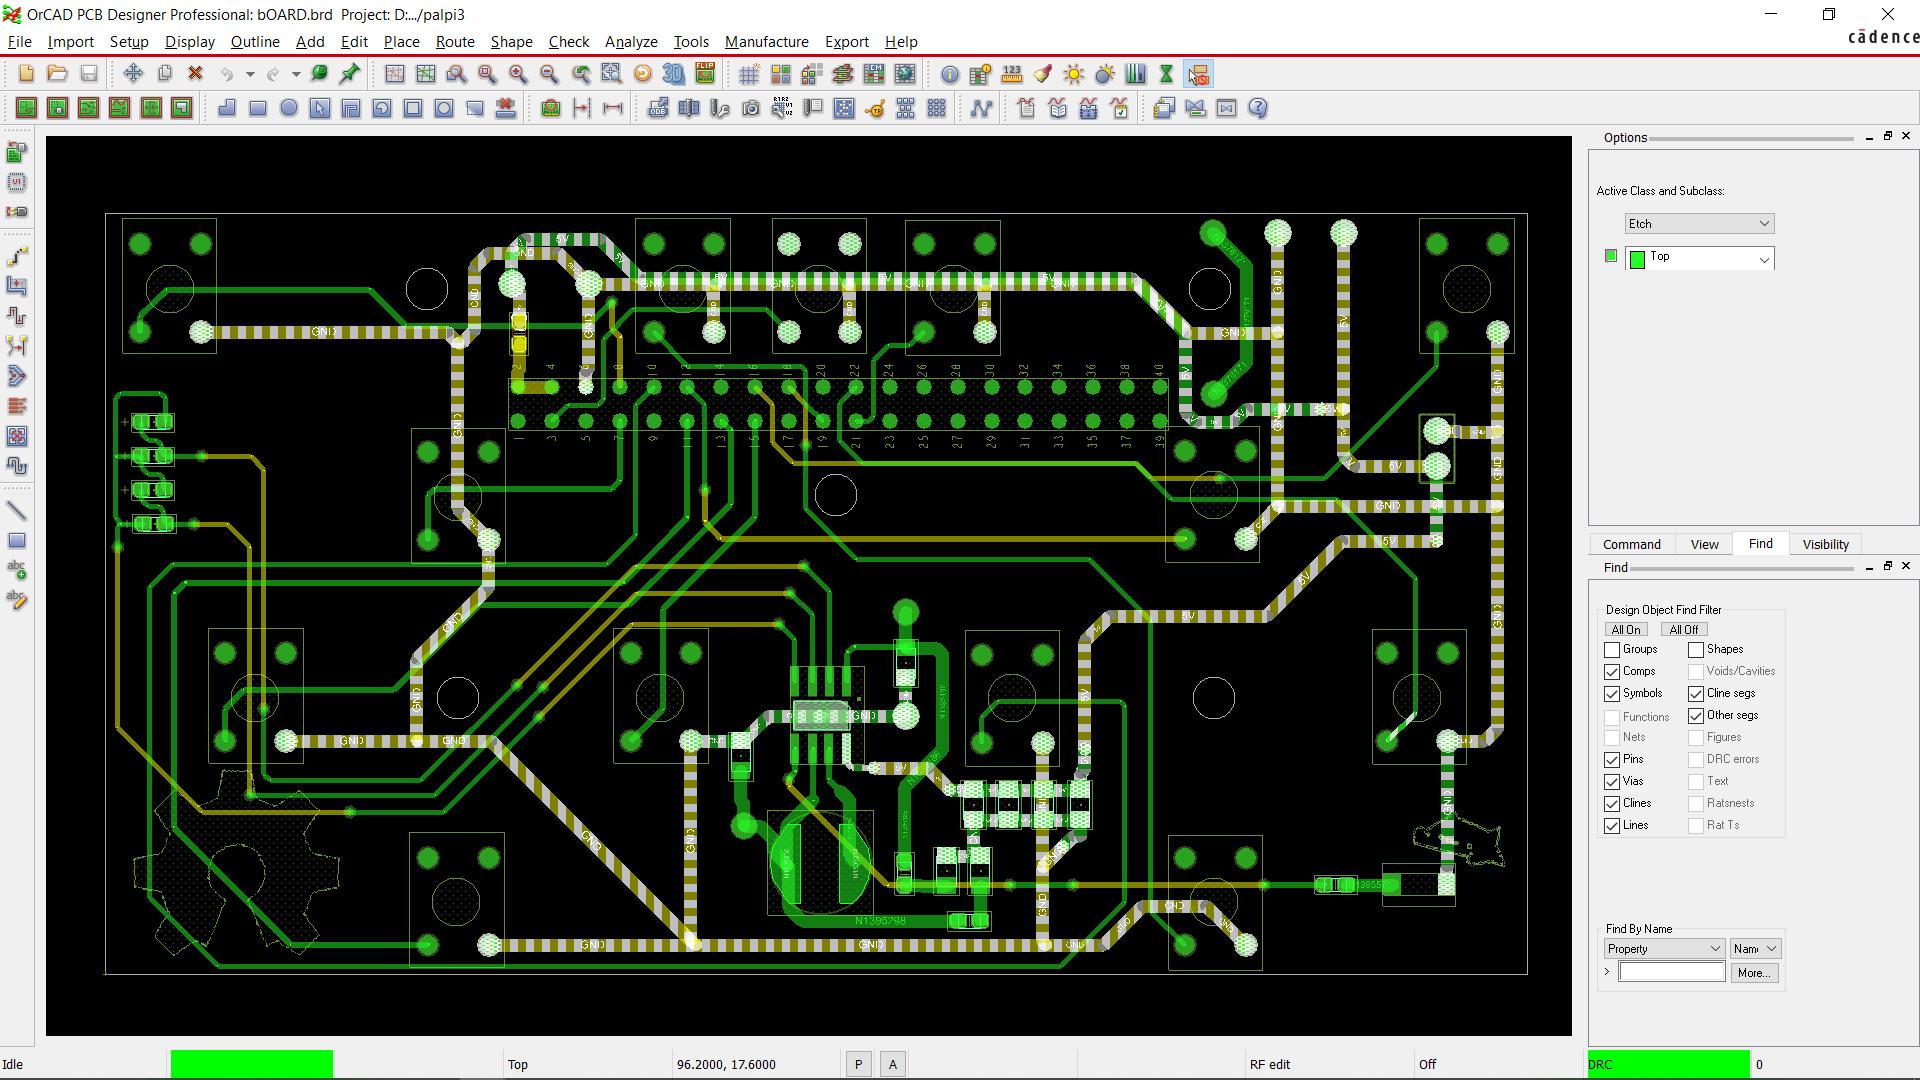
Task: Click the green hourglass icon
Action: click(1166, 74)
